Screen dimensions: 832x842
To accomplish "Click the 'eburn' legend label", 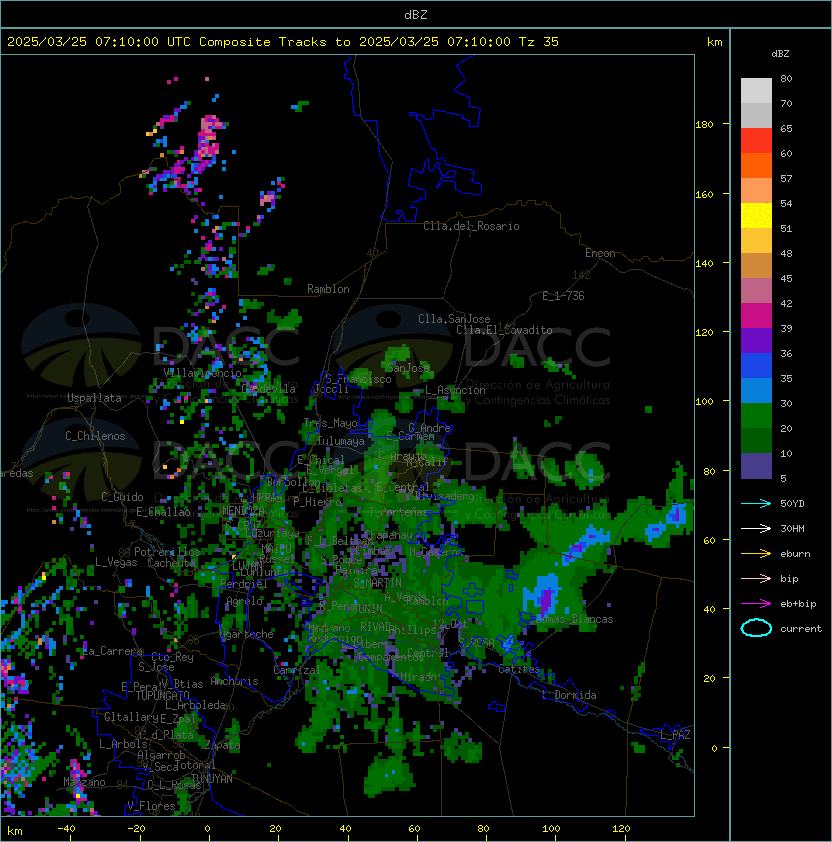I will [795, 554].
